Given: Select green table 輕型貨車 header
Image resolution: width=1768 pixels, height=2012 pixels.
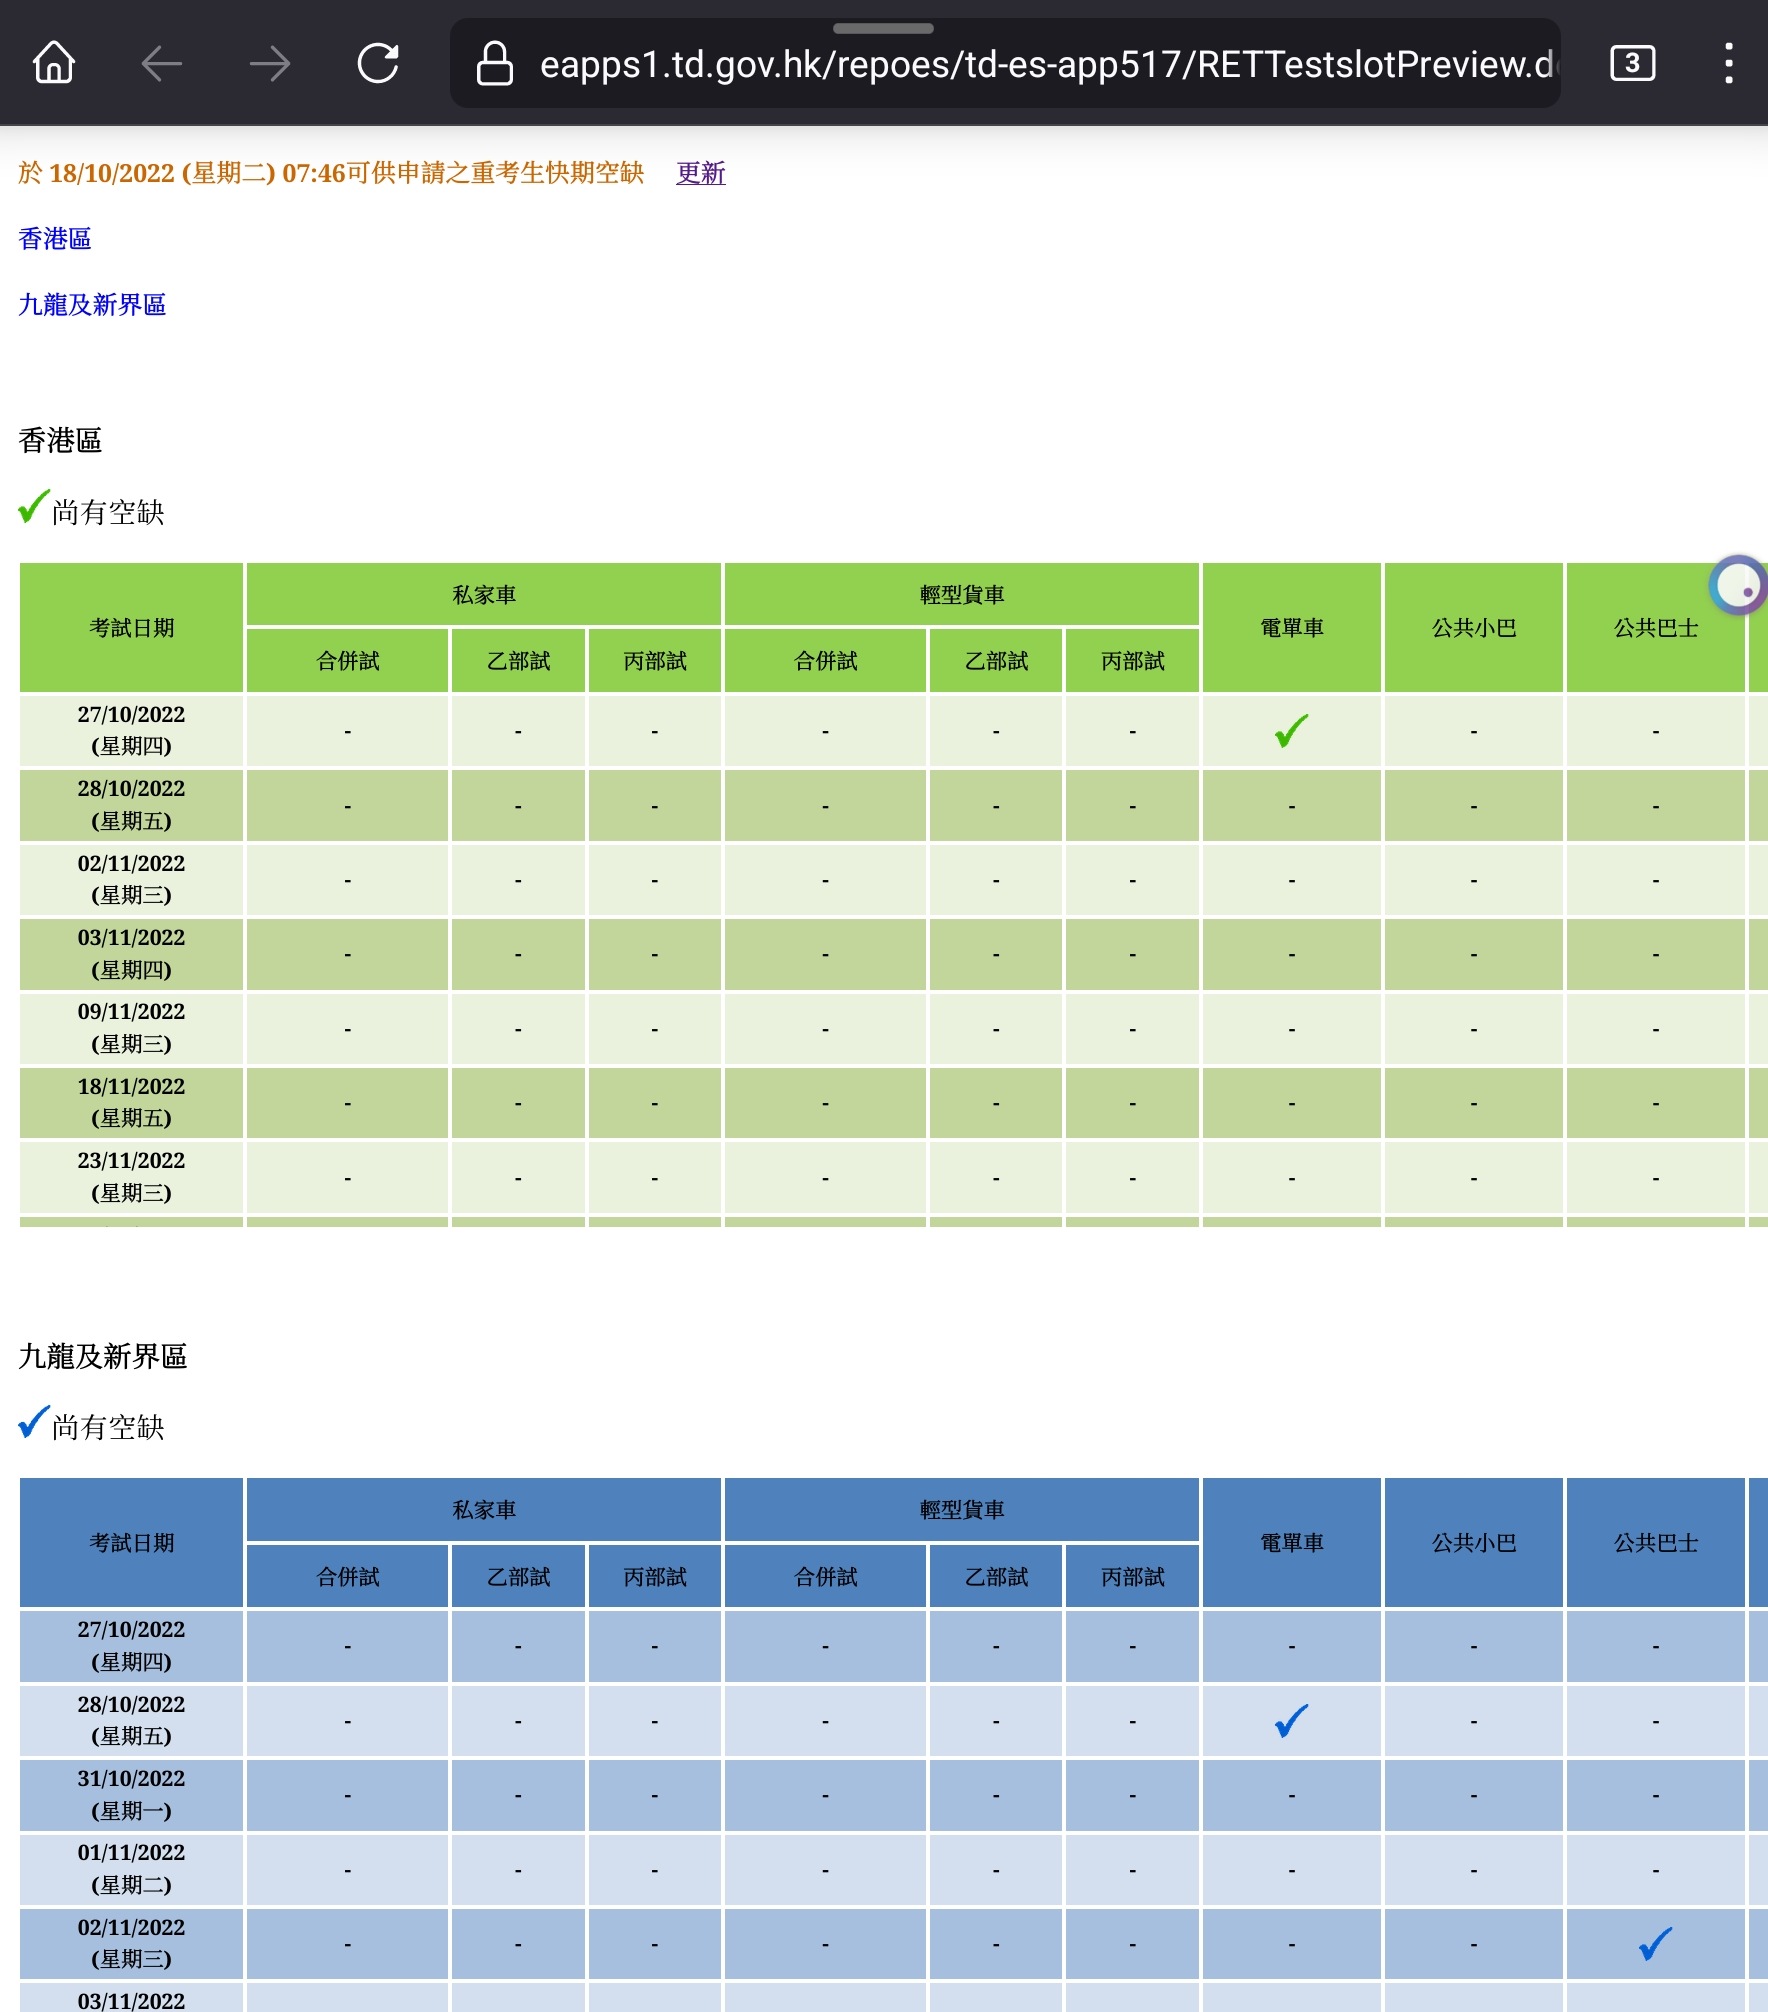Looking at the screenshot, I should [x=962, y=595].
